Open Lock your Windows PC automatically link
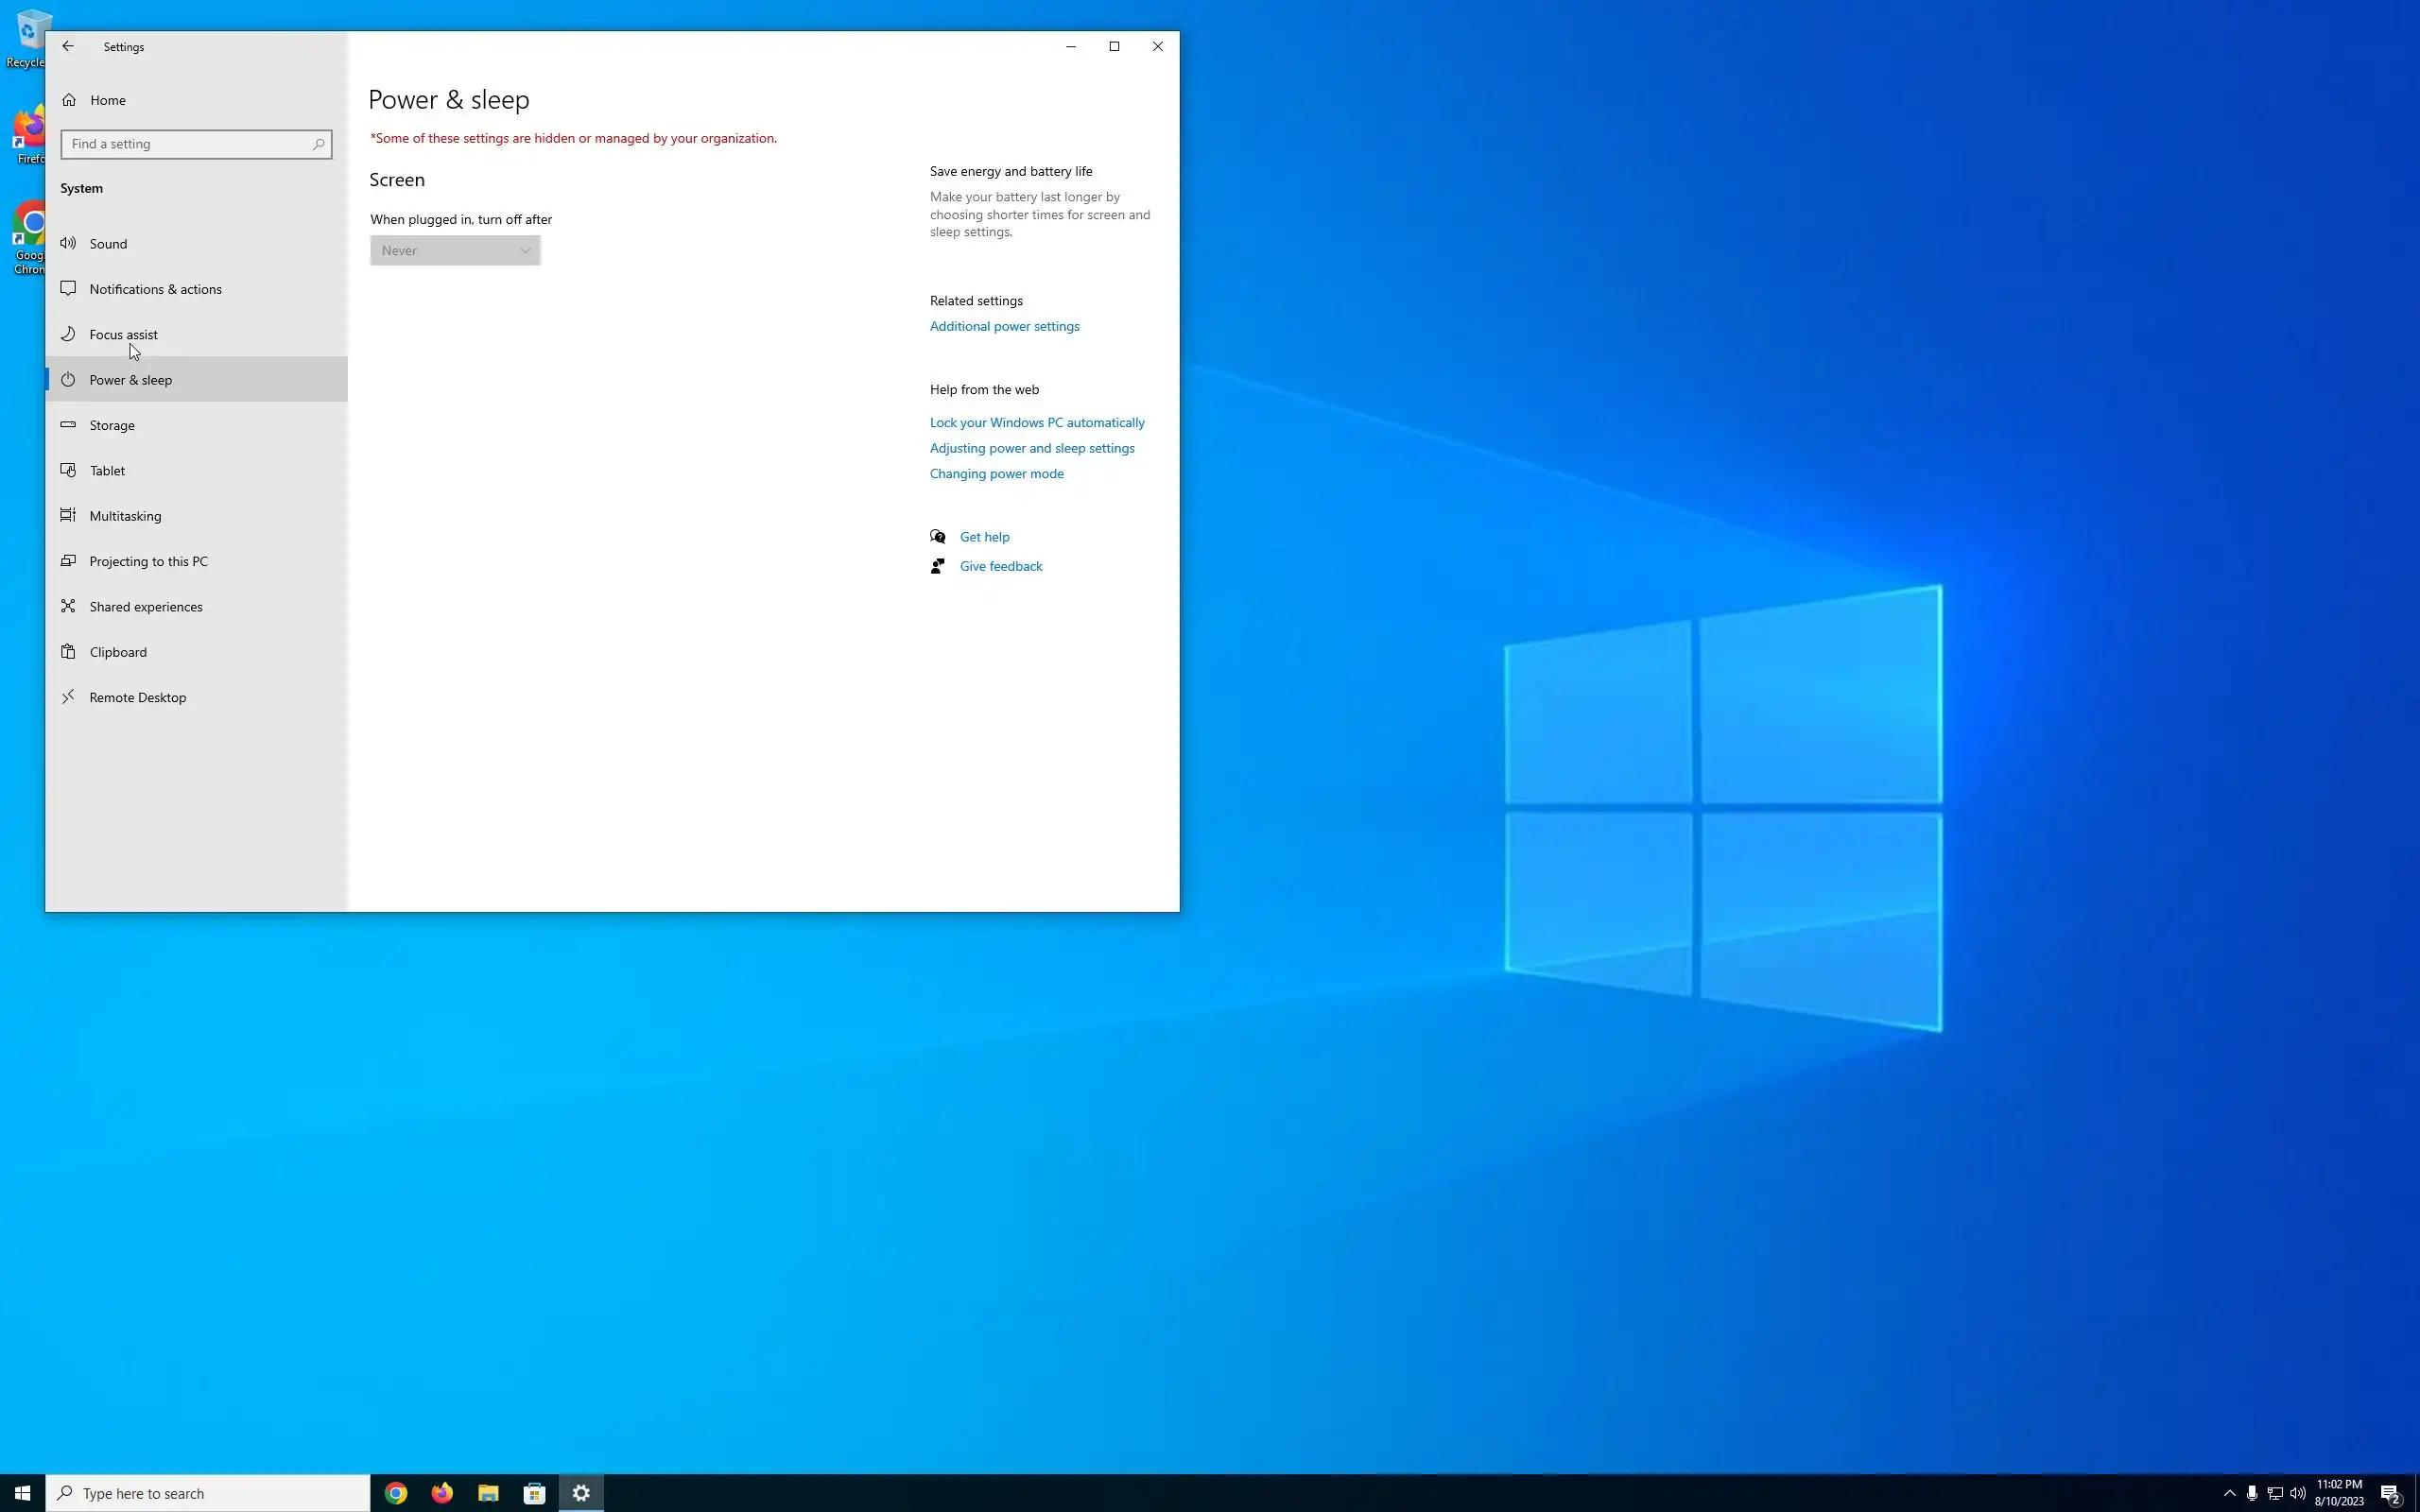Image resolution: width=2420 pixels, height=1512 pixels. pos(1037,423)
